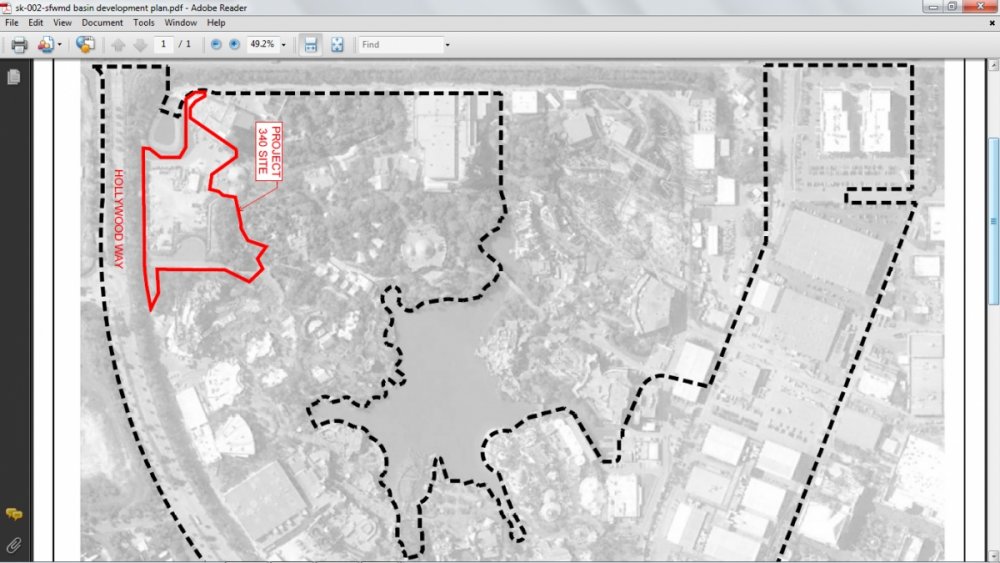Toggle one full page view mode
The height and width of the screenshot is (563, 1000).
click(x=337, y=45)
